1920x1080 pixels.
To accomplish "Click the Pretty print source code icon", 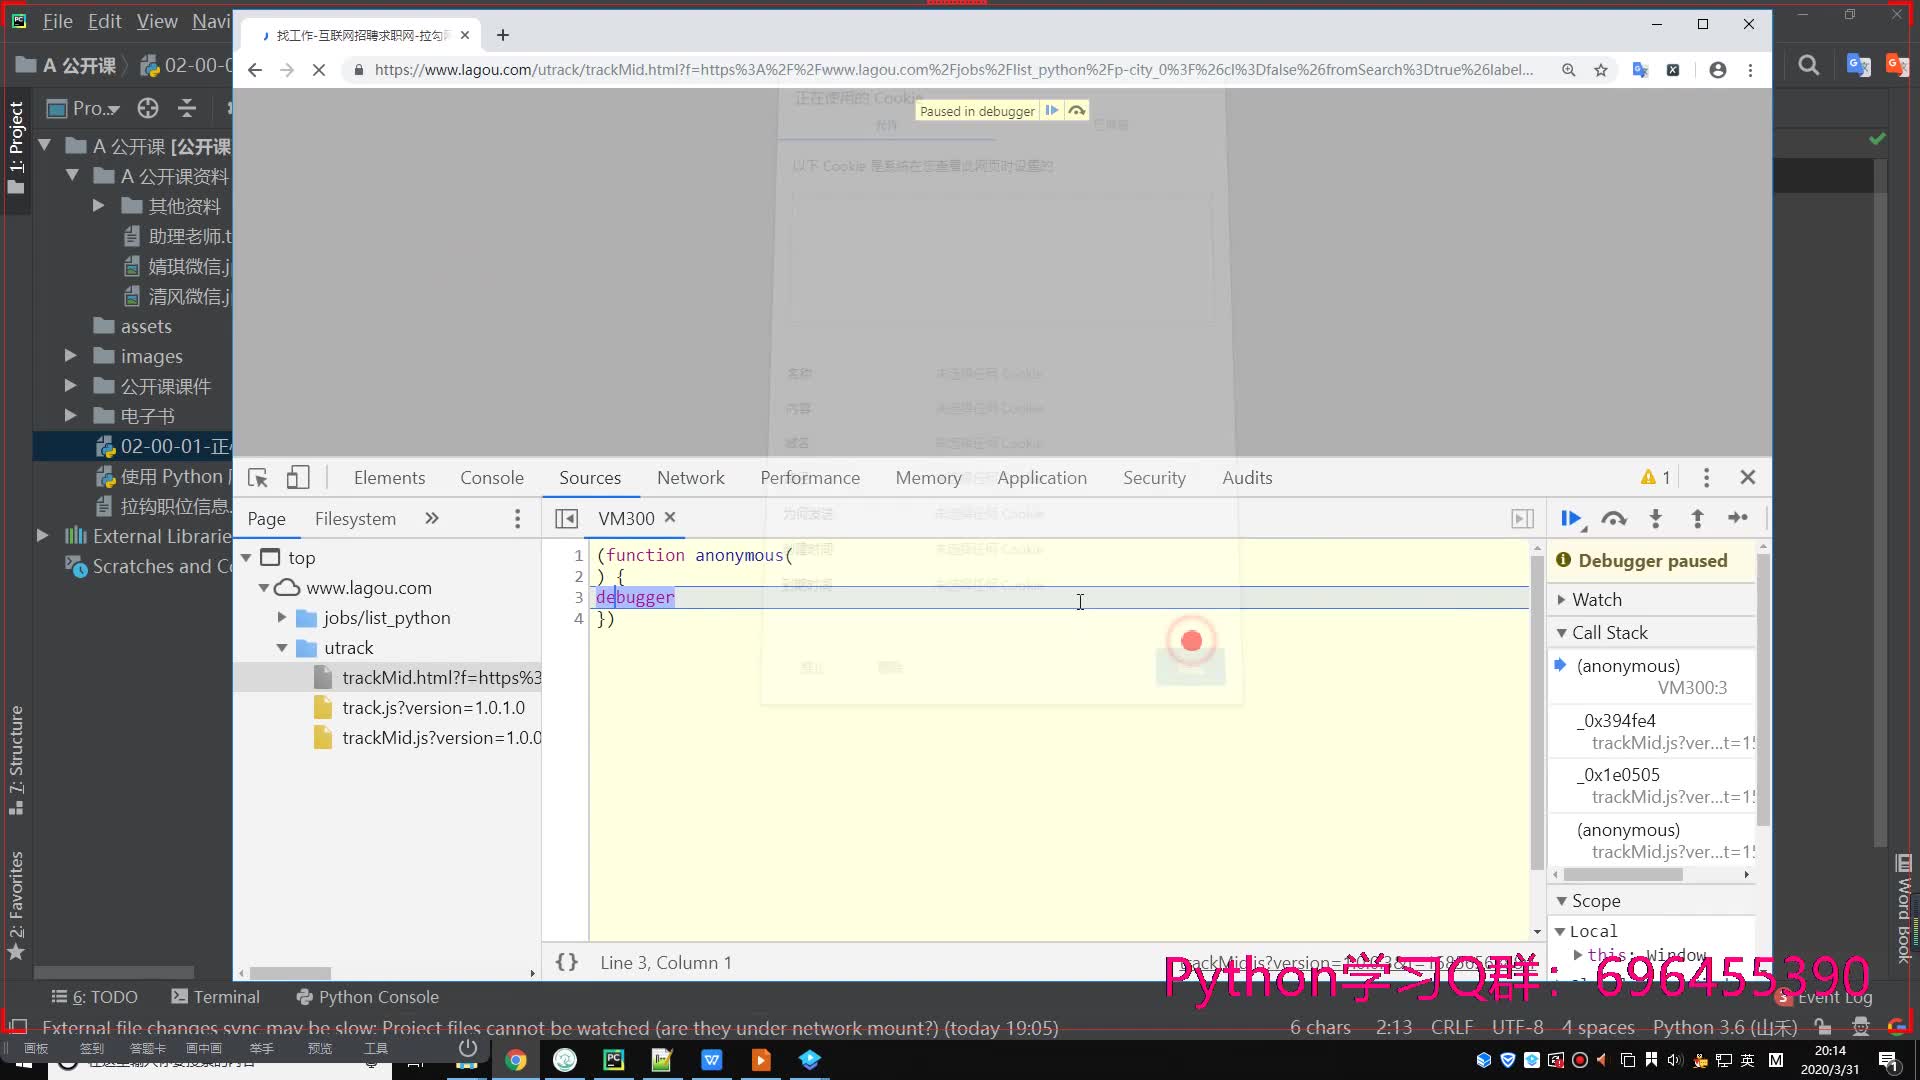I will click(x=566, y=961).
